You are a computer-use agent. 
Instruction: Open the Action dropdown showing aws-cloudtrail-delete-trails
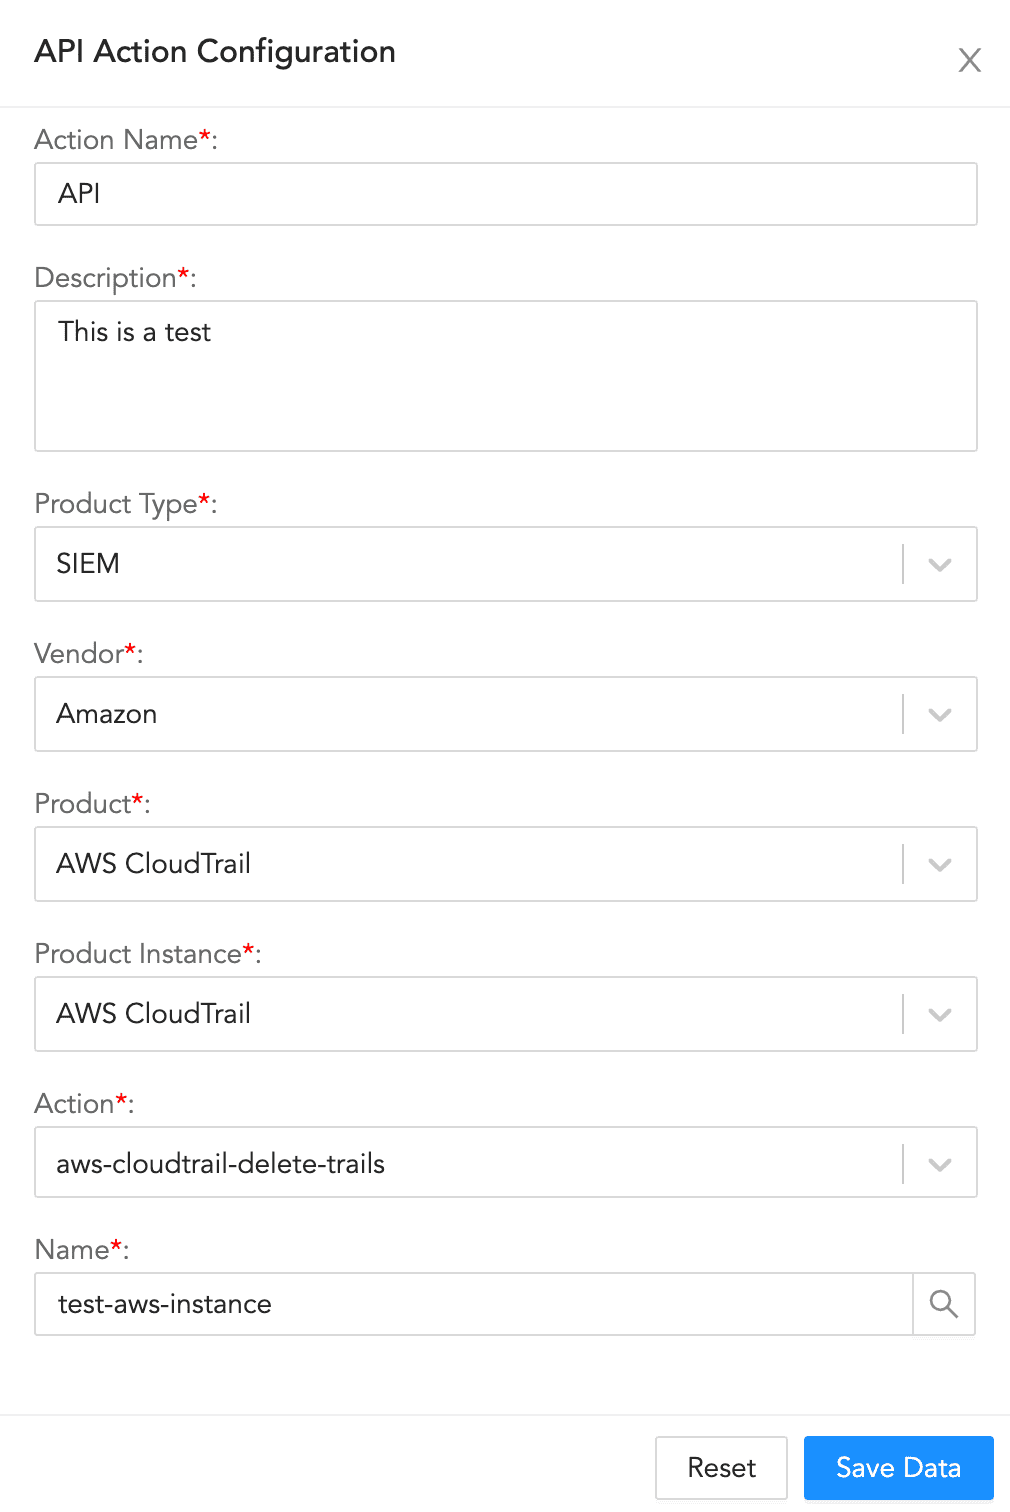[938, 1162]
